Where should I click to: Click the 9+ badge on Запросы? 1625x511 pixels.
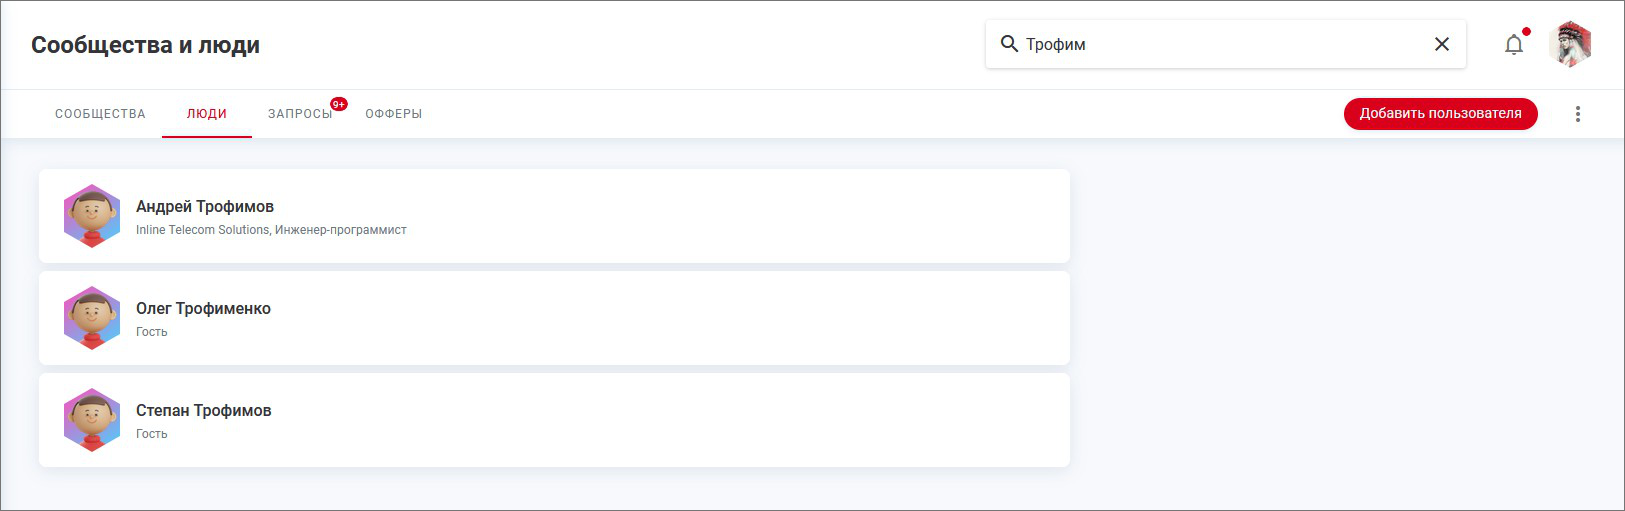(339, 104)
